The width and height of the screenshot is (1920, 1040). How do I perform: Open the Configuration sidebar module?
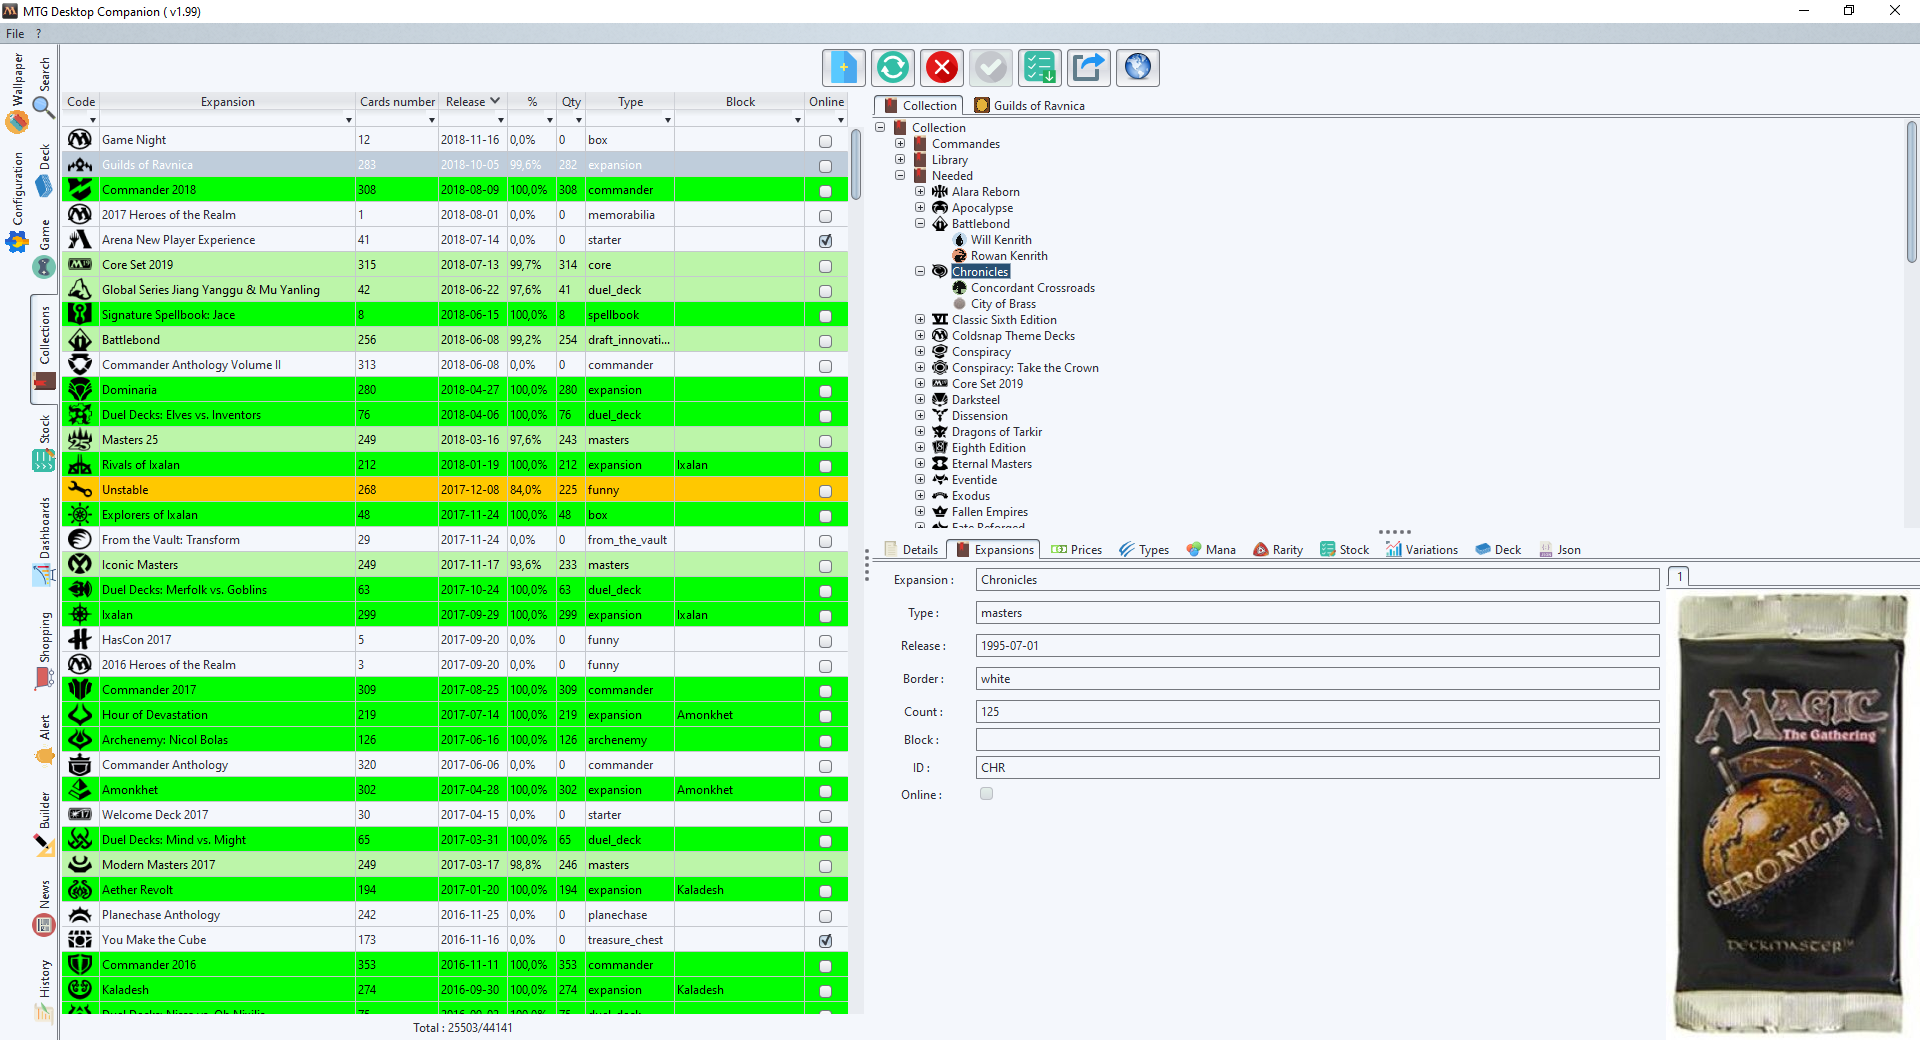(x=17, y=202)
